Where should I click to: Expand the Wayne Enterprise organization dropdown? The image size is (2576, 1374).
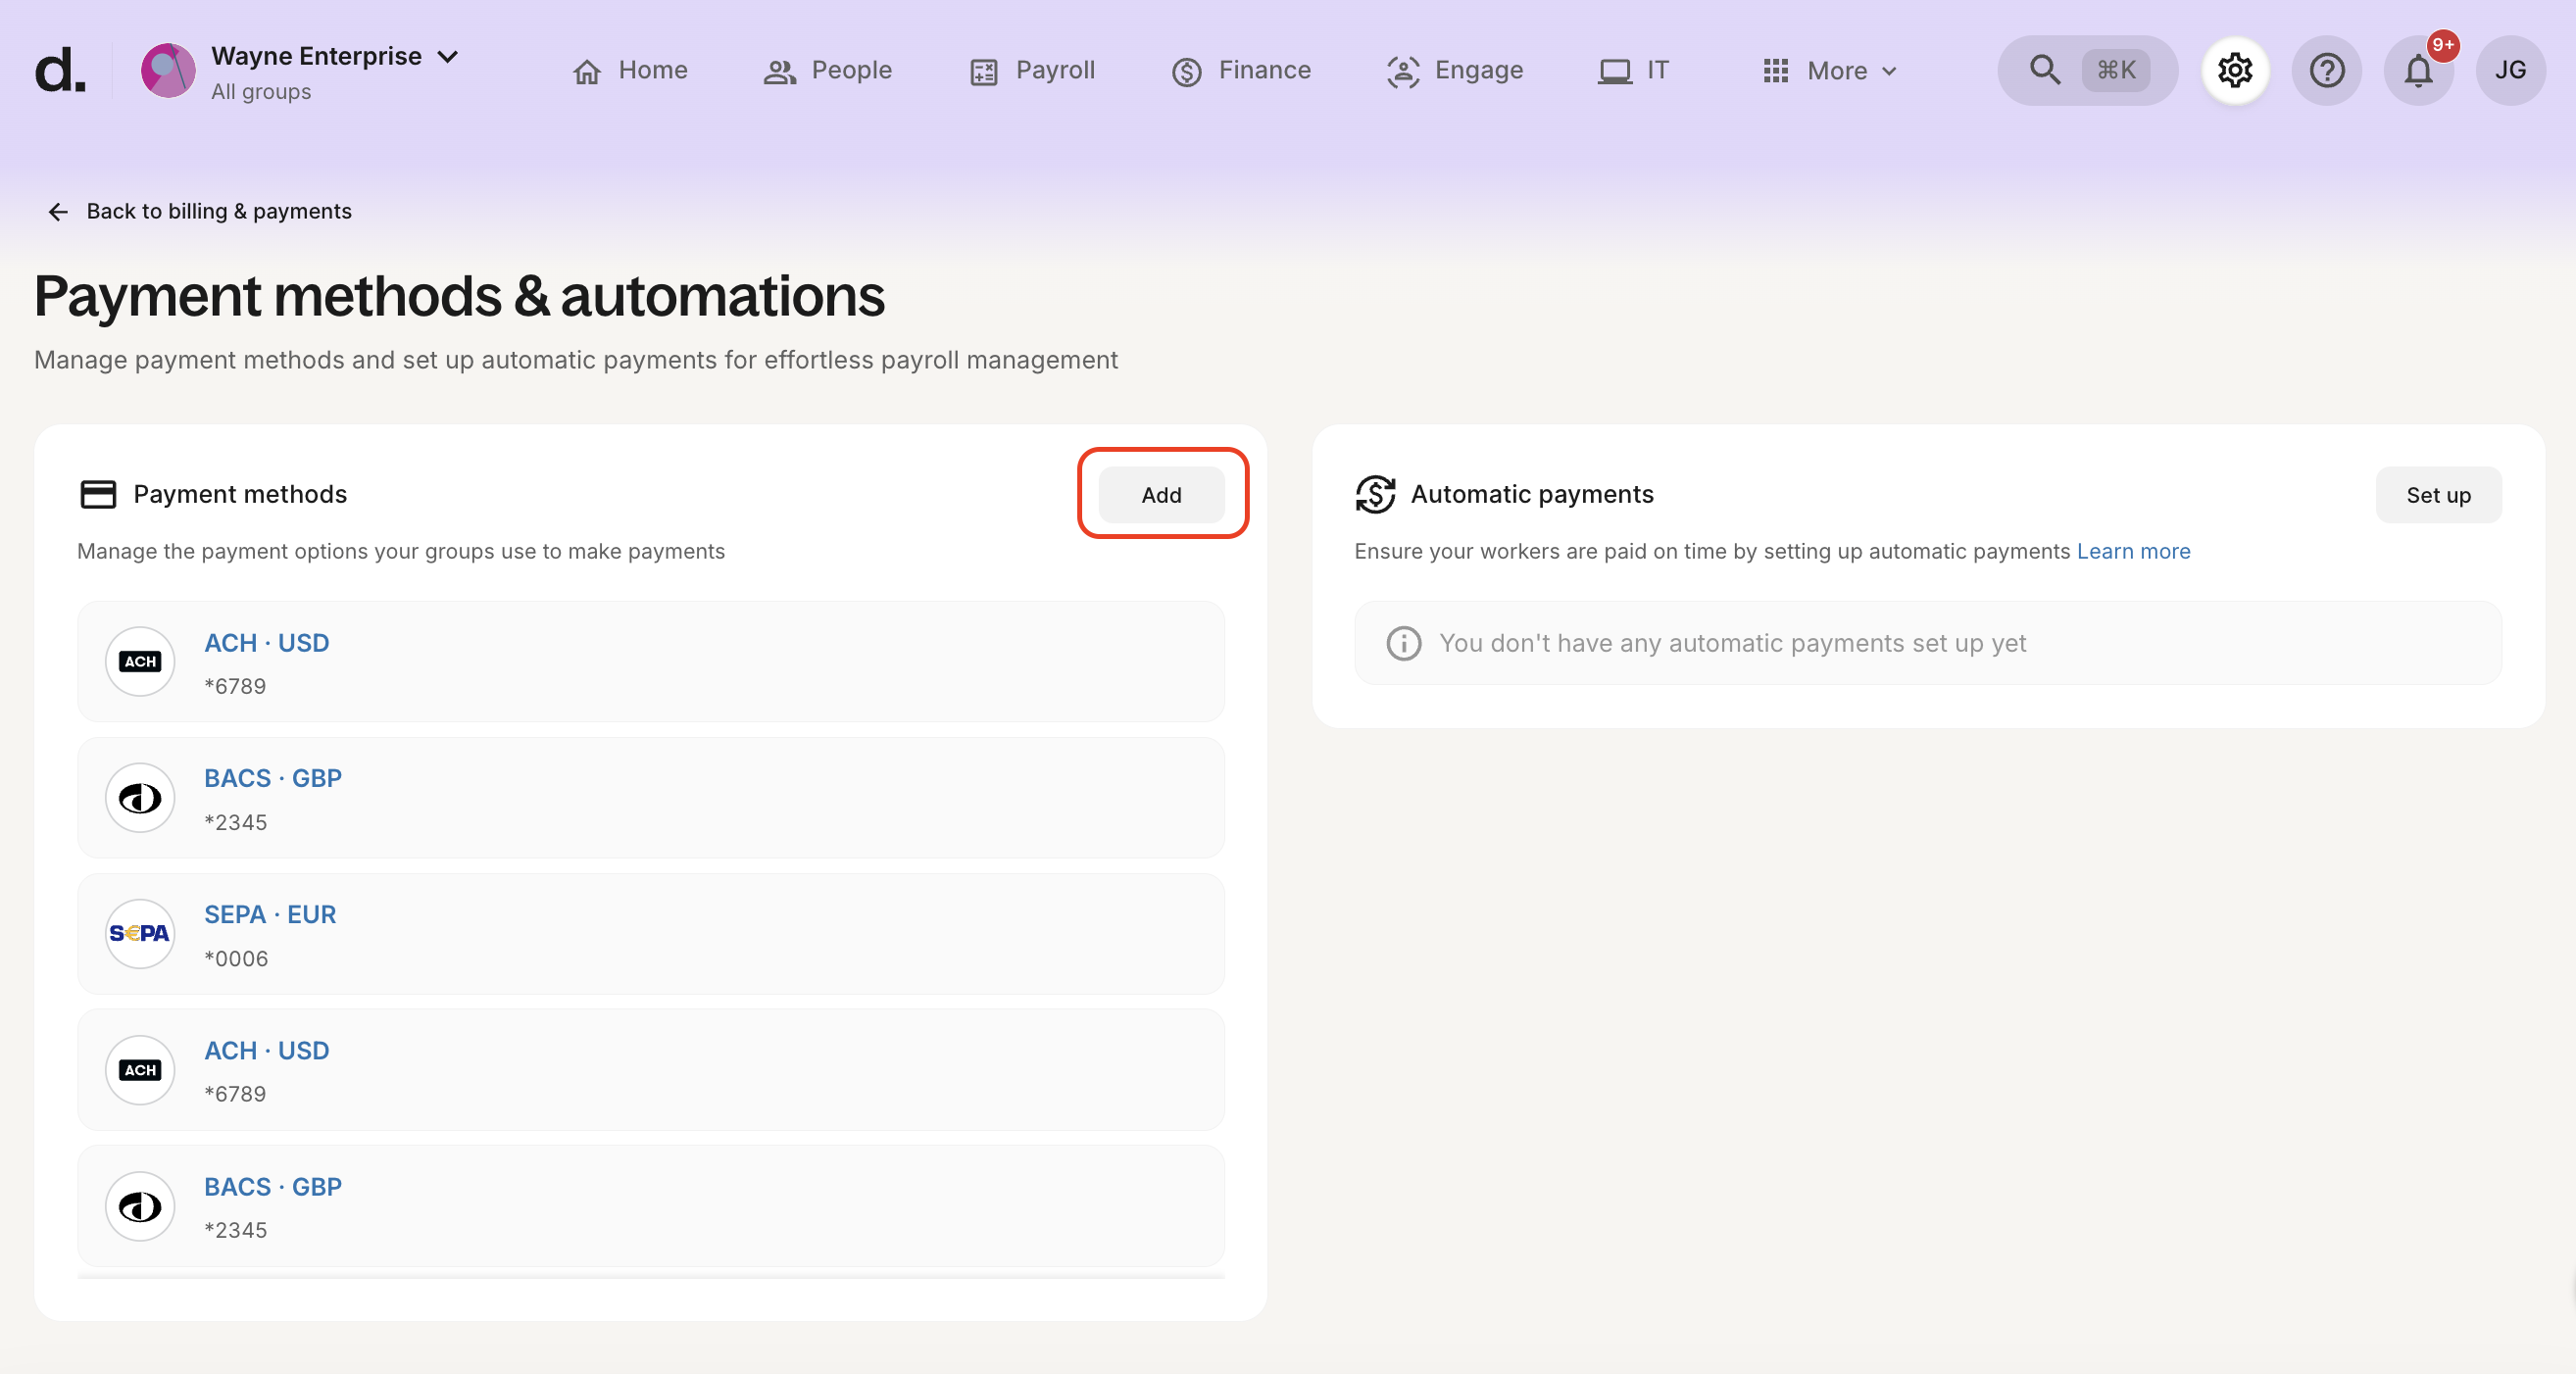point(448,57)
